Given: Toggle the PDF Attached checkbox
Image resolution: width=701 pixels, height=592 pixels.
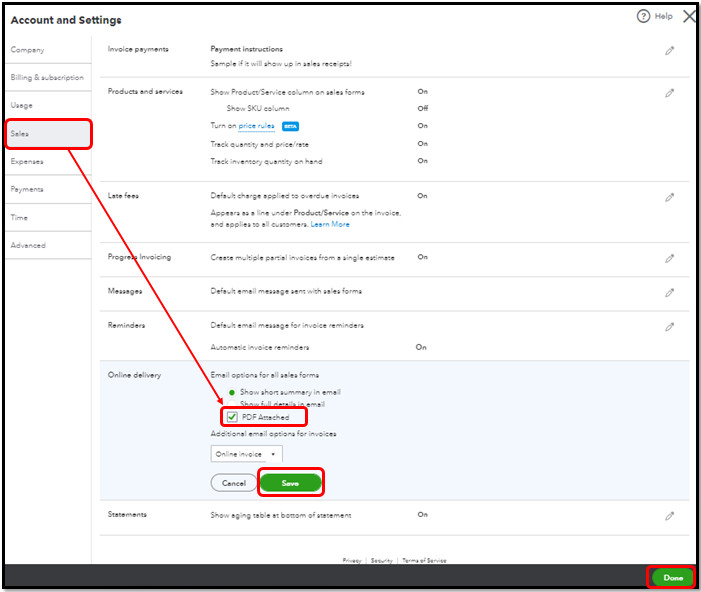Looking at the screenshot, I should tap(233, 417).
